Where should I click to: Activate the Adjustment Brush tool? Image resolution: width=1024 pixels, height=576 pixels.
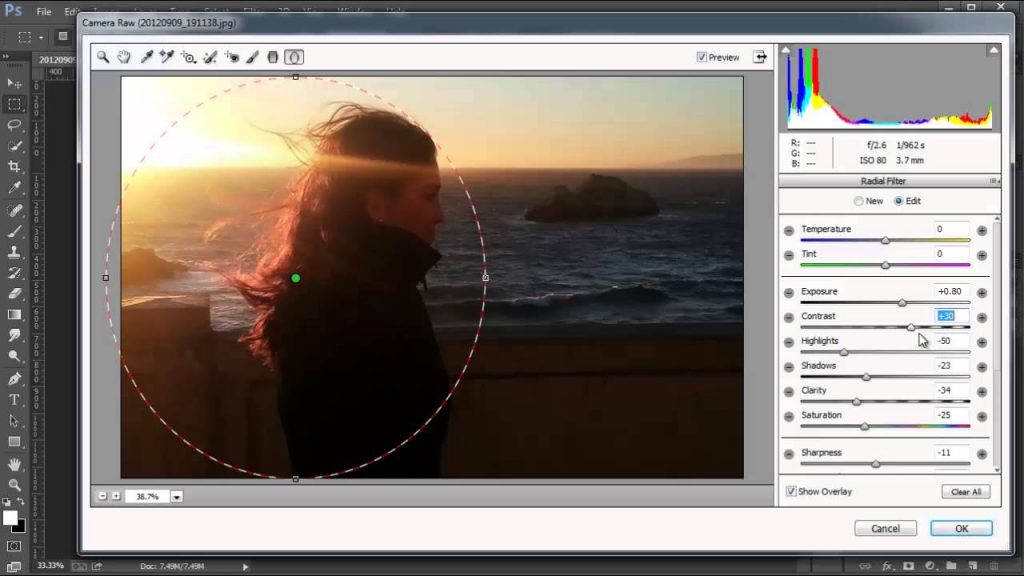pyautogui.click(x=252, y=57)
